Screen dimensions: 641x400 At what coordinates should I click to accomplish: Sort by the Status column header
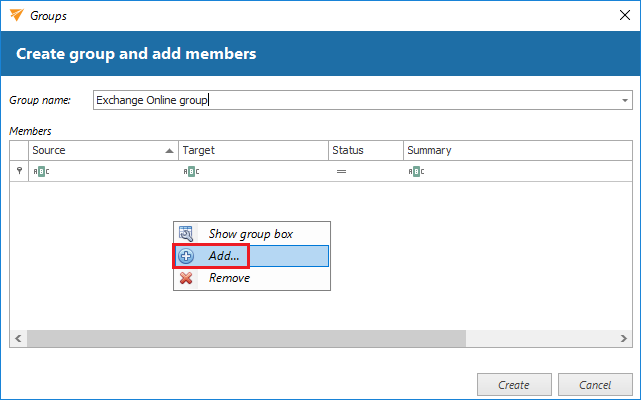[x=366, y=150]
